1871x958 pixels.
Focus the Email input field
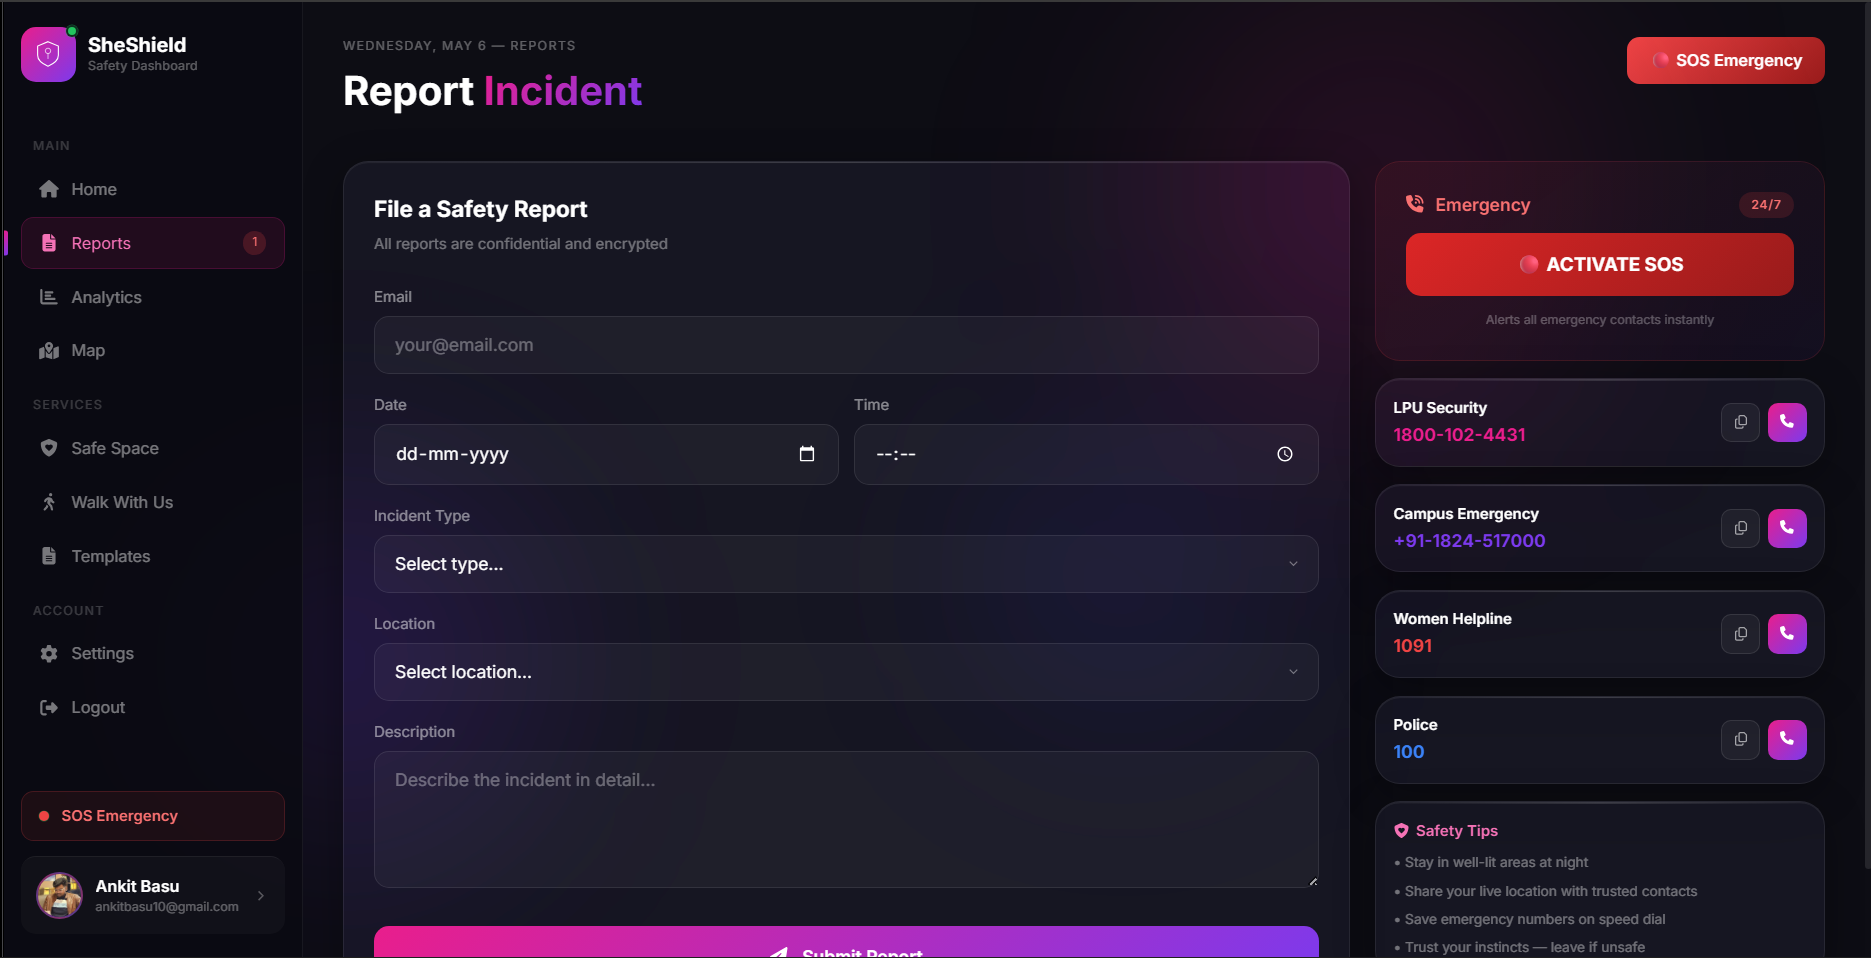[x=846, y=345]
